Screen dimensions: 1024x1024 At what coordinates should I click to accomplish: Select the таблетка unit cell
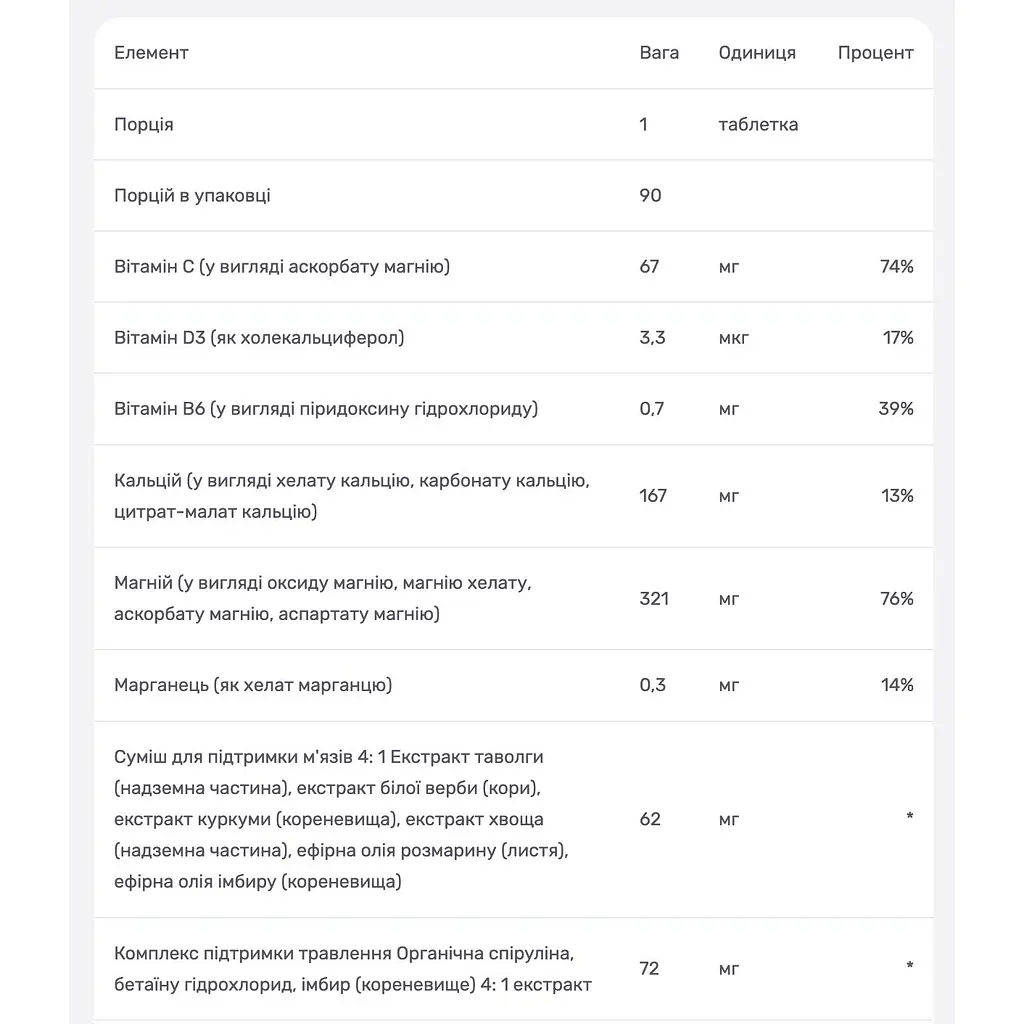tap(758, 124)
